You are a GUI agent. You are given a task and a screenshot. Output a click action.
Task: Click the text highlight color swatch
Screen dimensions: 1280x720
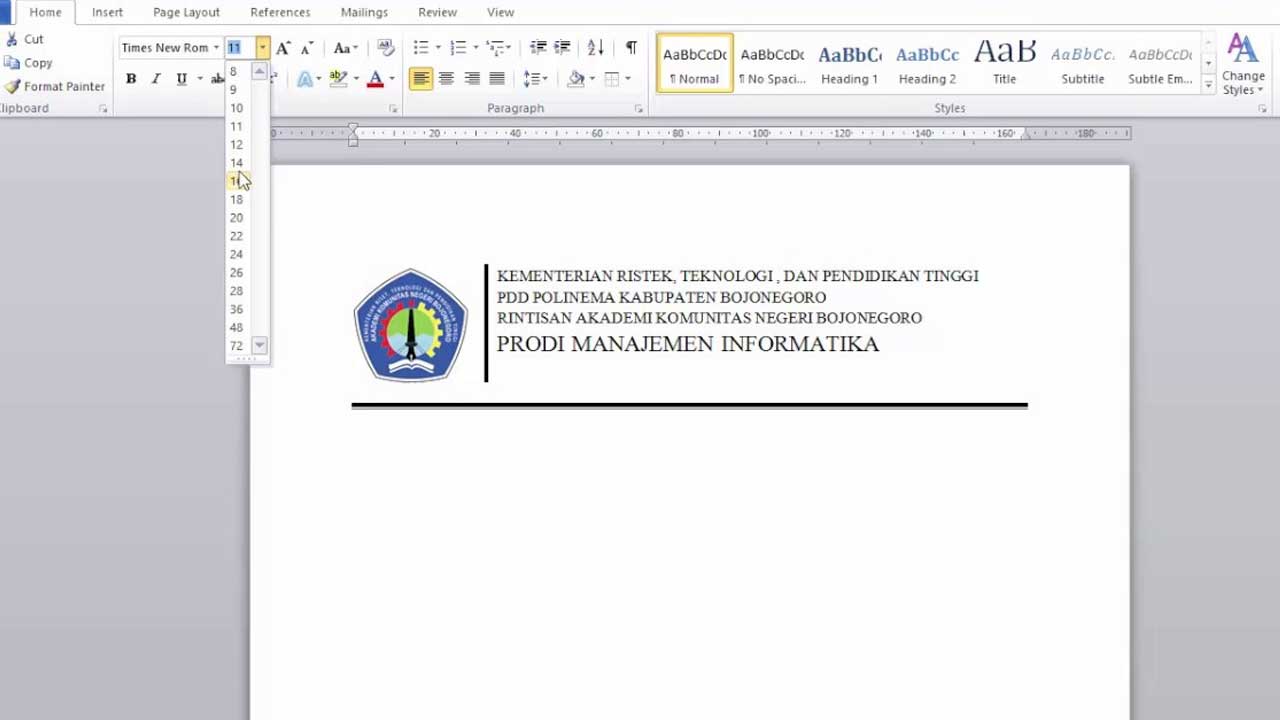pyautogui.click(x=338, y=79)
